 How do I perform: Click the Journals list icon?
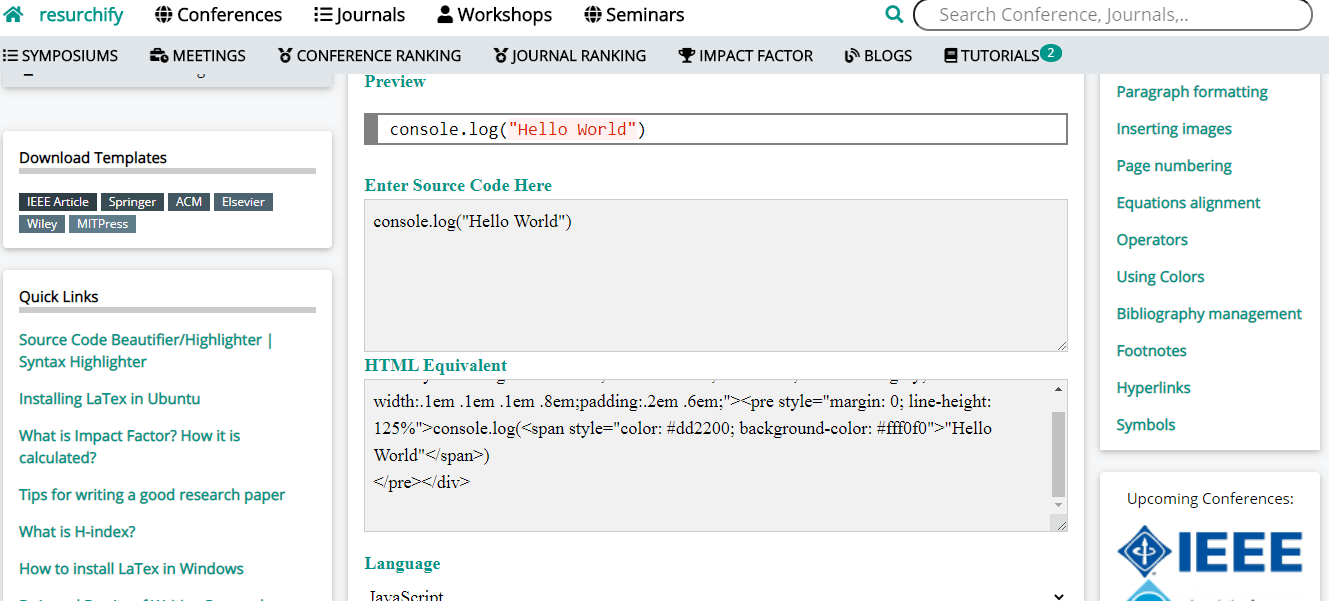tap(323, 15)
